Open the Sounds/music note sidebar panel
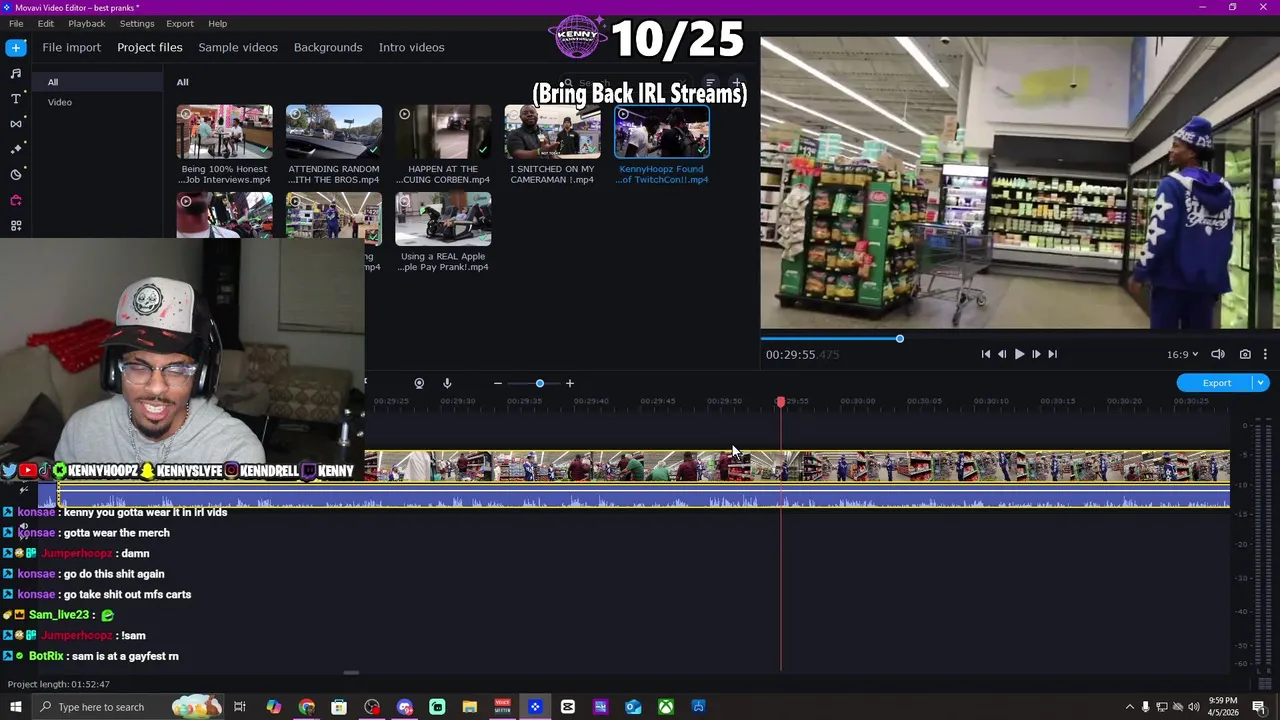The height and width of the screenshot is (720, 1280). click(x=16, y=73)
